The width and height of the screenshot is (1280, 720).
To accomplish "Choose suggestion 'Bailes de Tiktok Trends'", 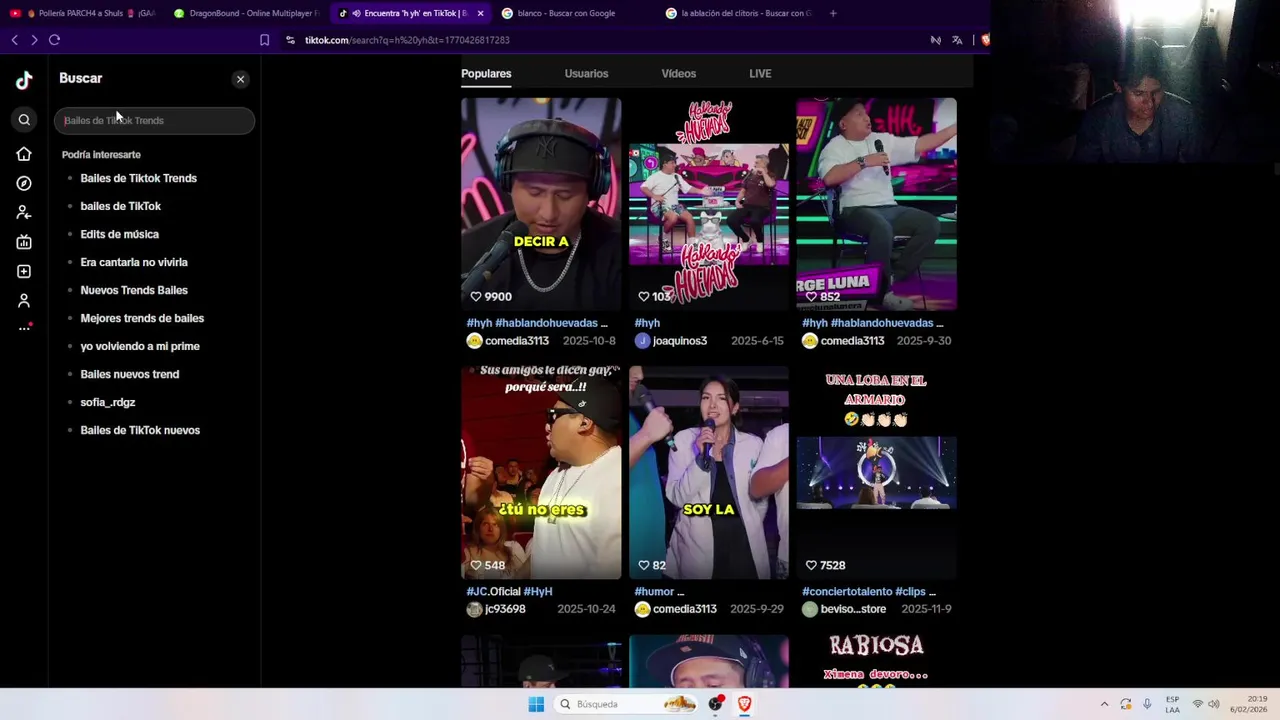I will coord(139,178).
